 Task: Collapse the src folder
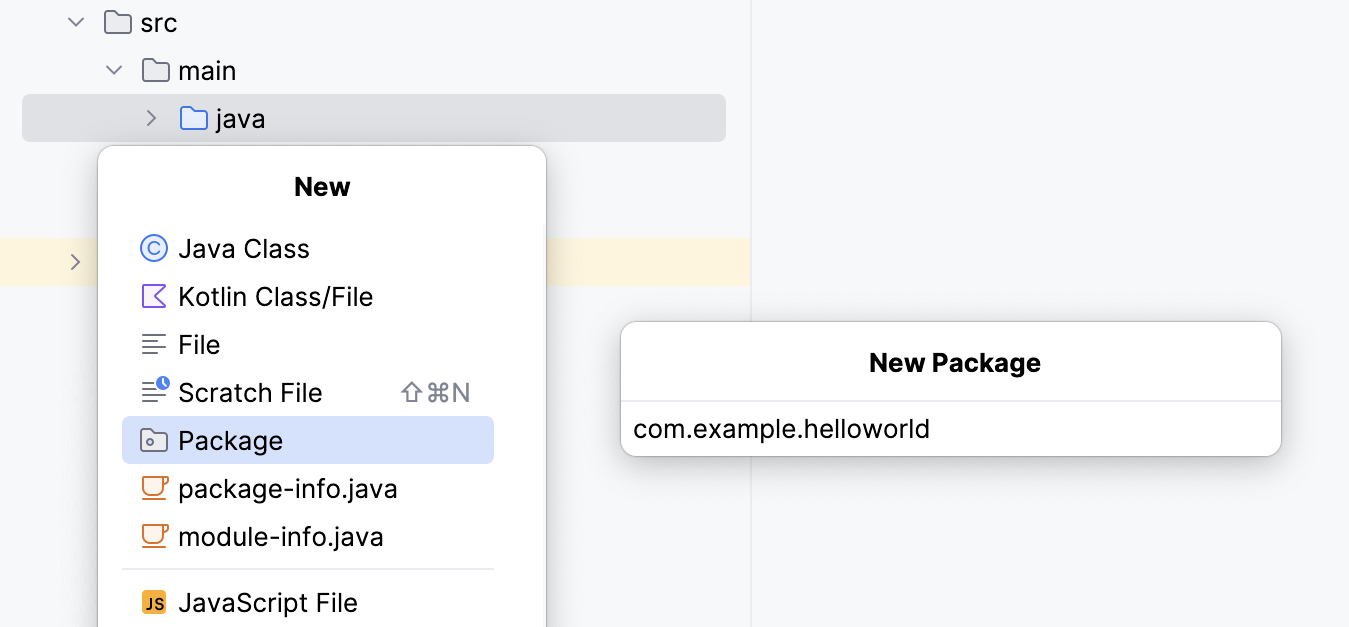(x=75, y=21)
